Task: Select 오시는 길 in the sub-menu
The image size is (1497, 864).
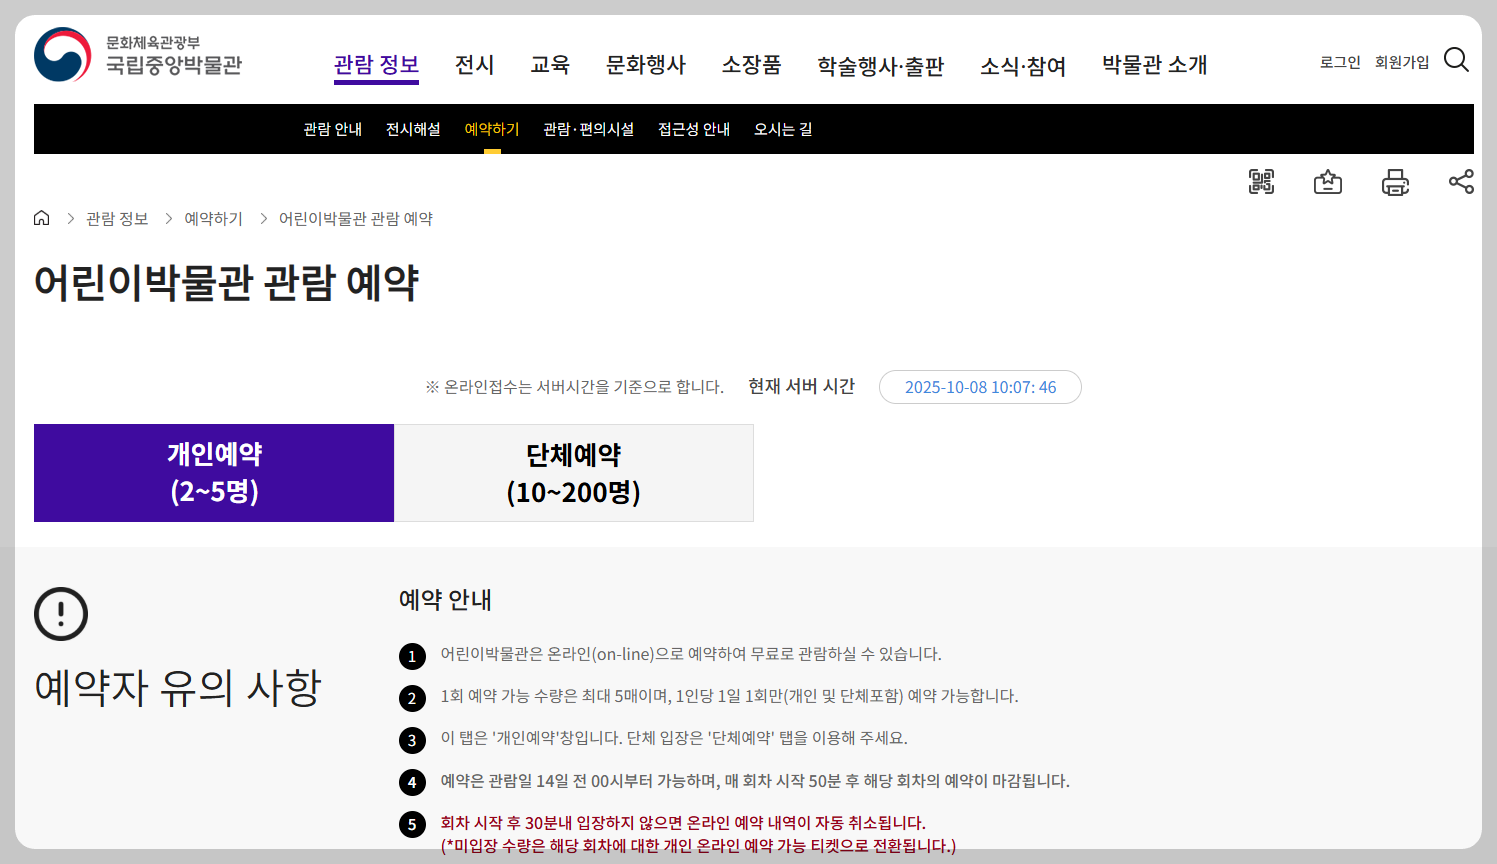Action: click(782, 129)
